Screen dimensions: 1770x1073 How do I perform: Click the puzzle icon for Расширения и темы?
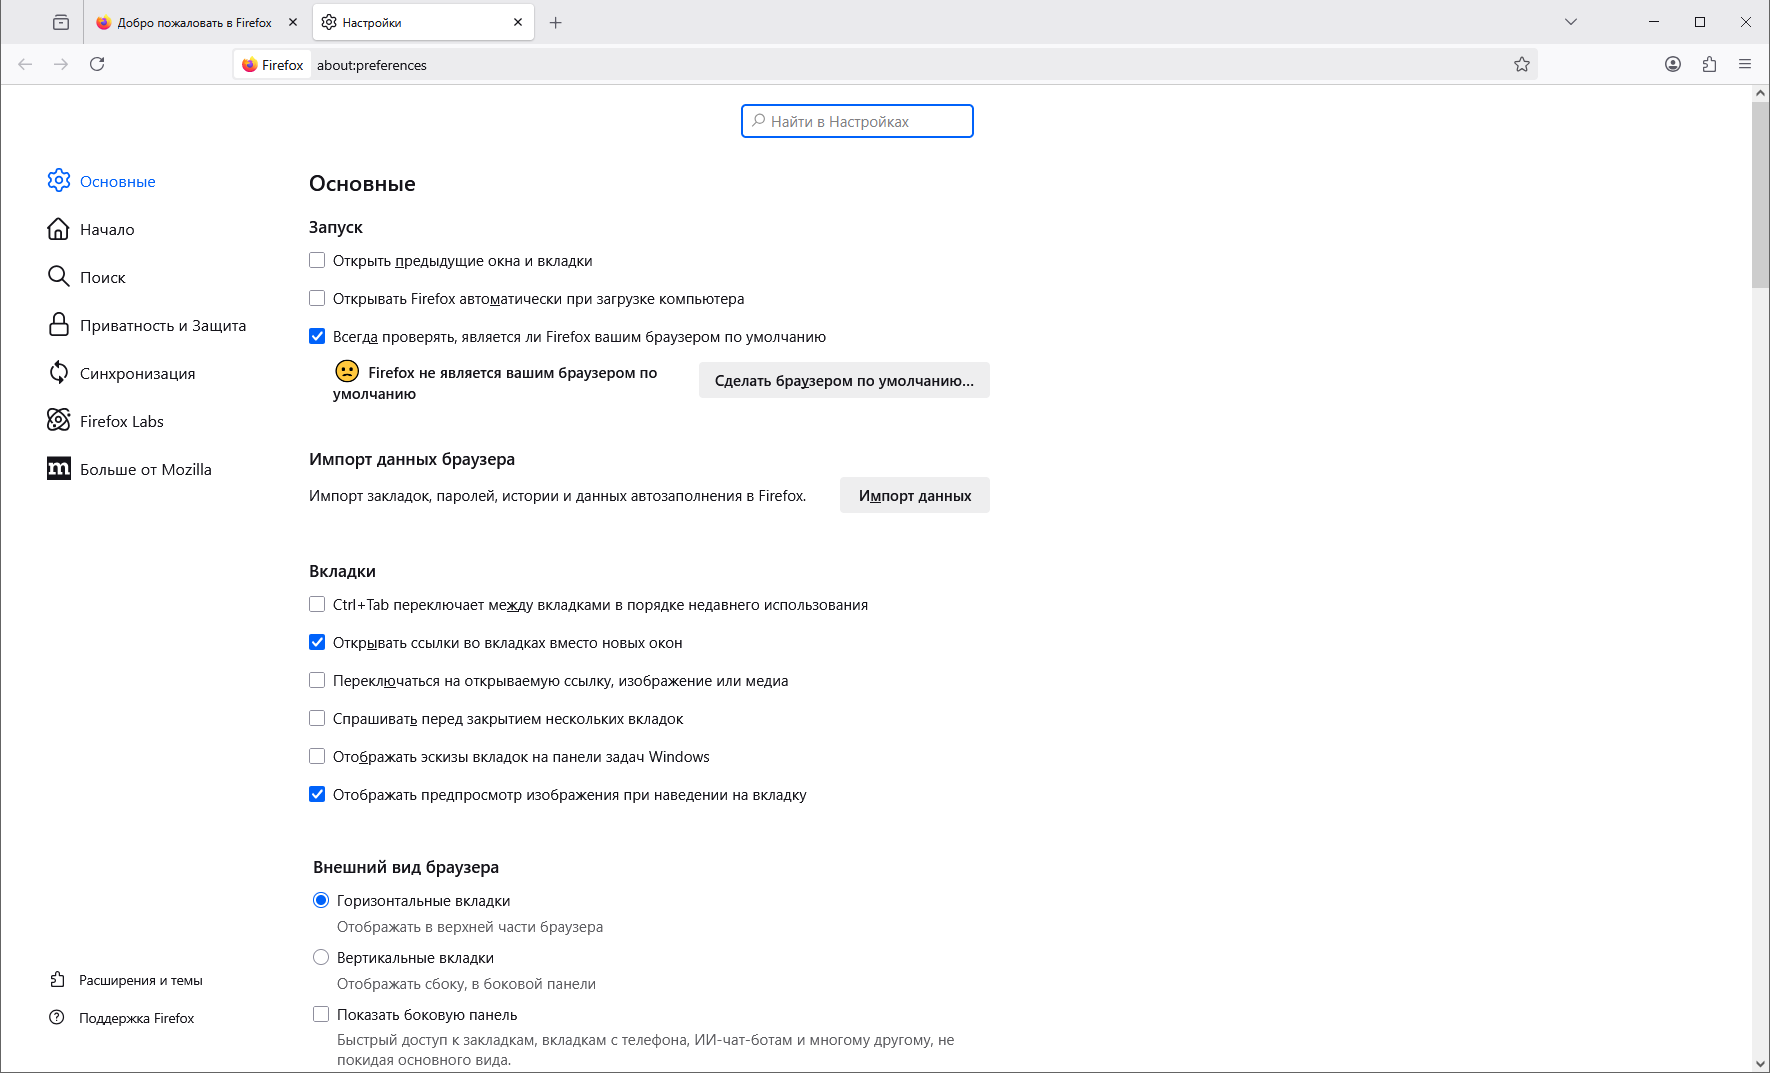57,980
